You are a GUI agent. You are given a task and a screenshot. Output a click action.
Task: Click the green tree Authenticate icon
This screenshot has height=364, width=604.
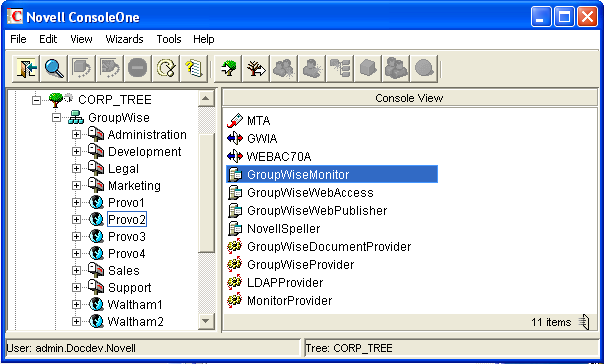228,69
